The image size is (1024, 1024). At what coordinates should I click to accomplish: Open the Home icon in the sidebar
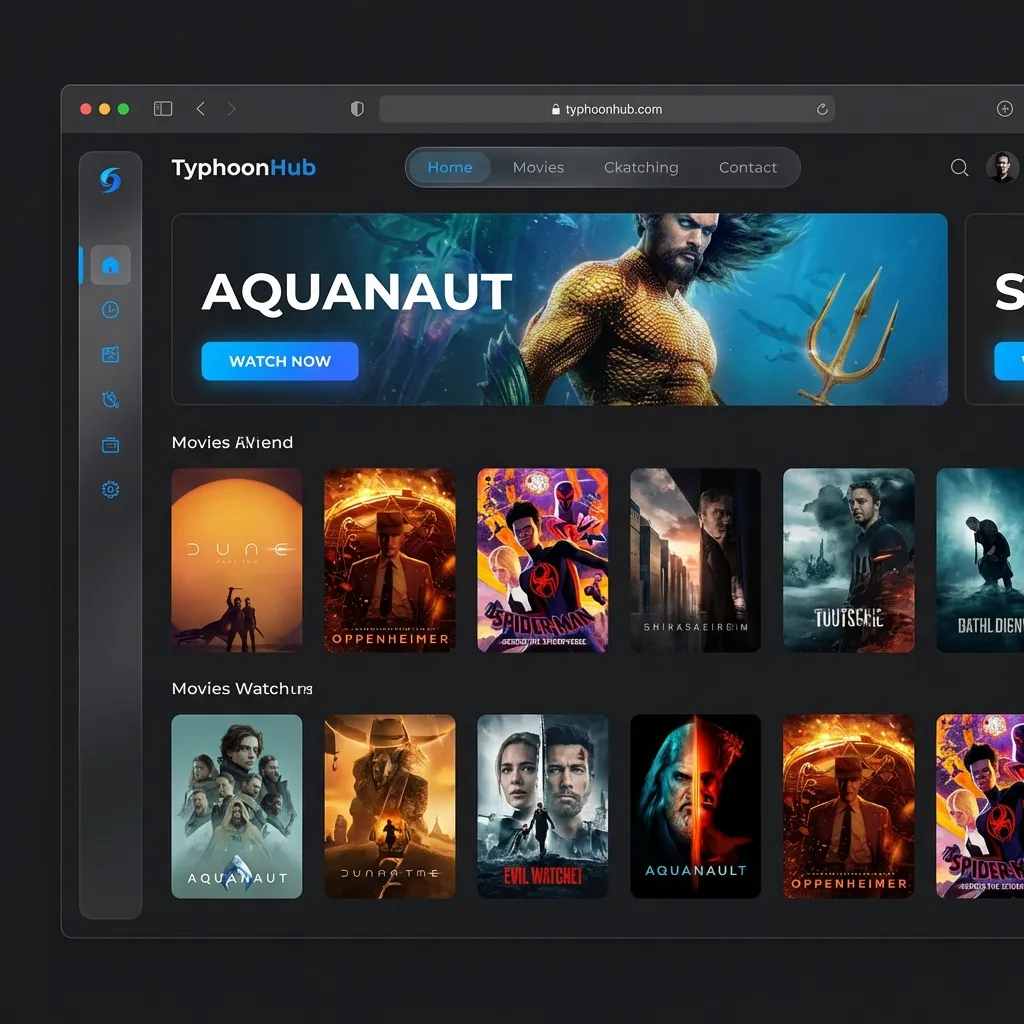pyautogui.click(x=110, y=265)
